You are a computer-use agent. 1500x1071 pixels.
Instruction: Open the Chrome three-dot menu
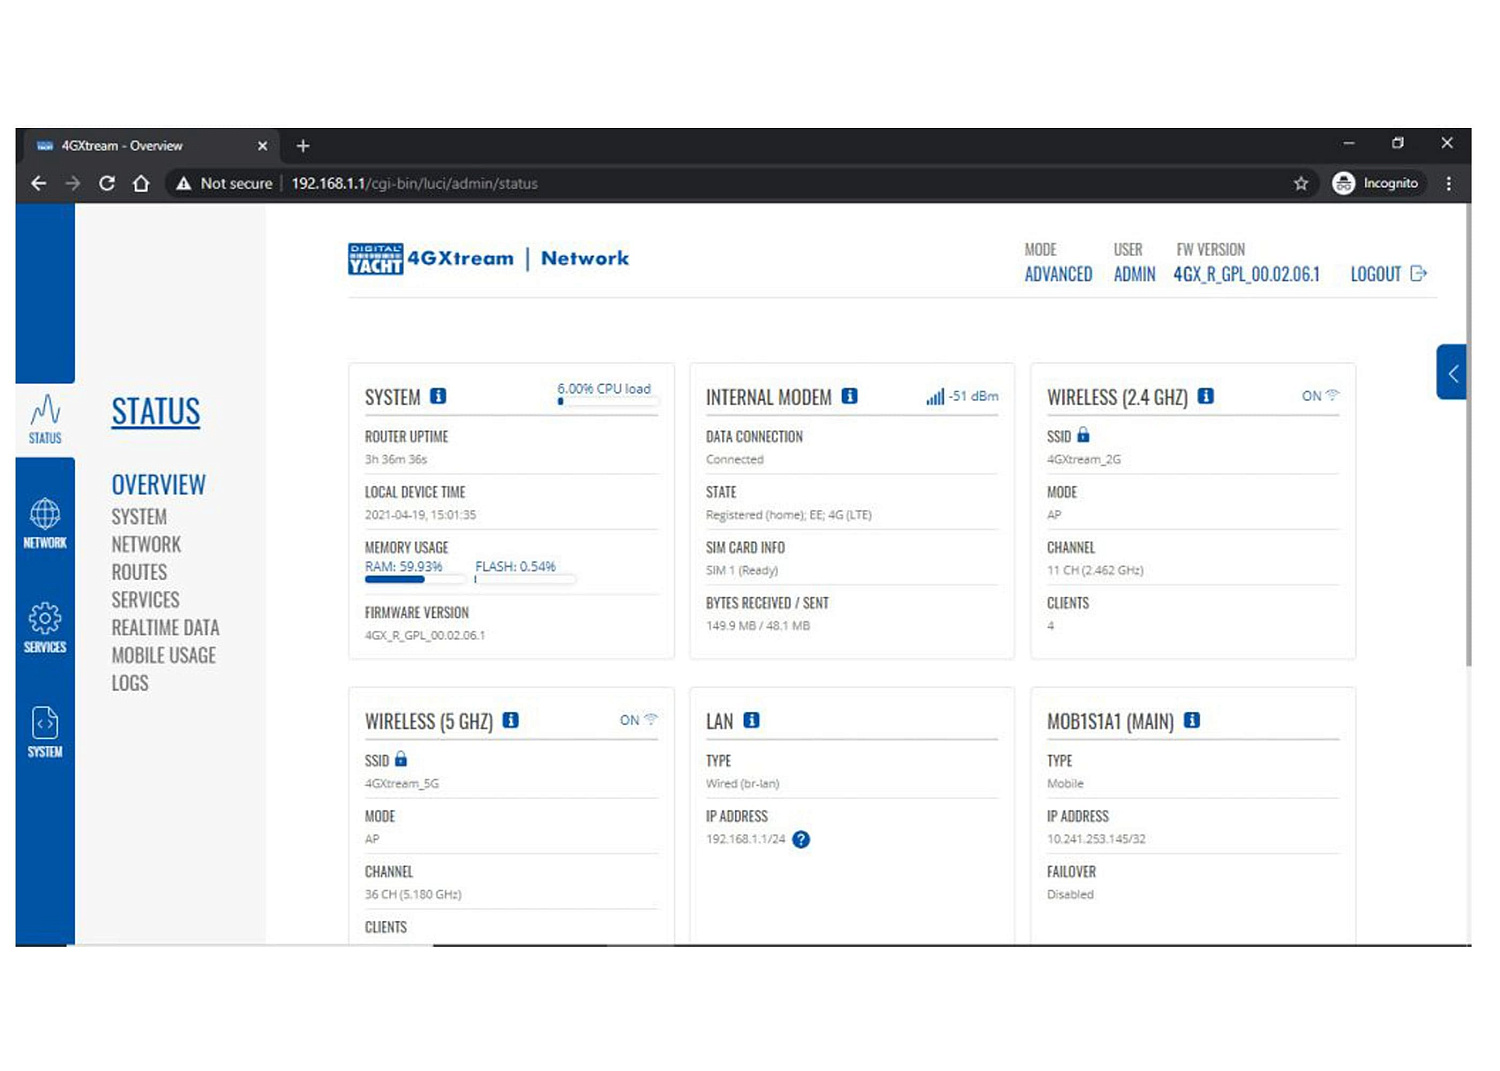coord(1448,183)
